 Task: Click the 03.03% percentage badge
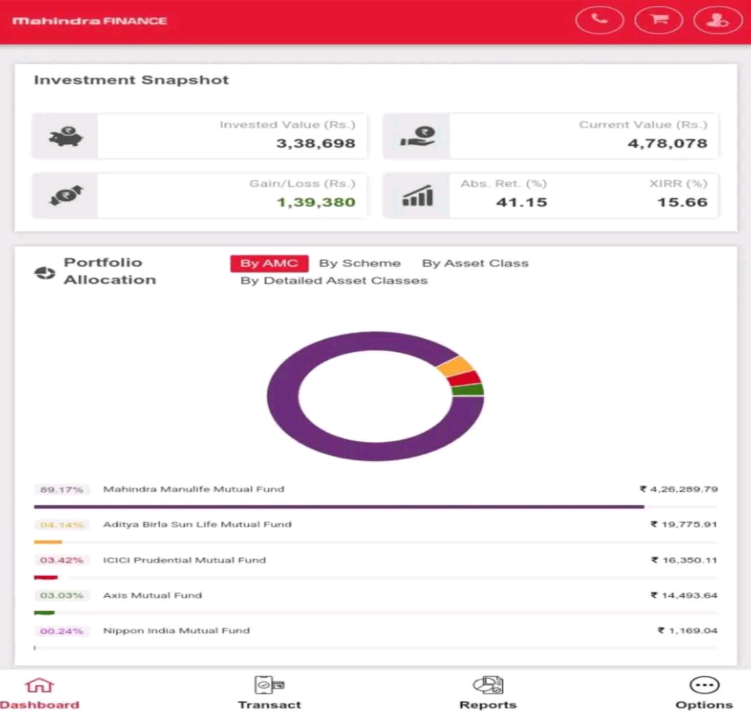tap(61, 596)
